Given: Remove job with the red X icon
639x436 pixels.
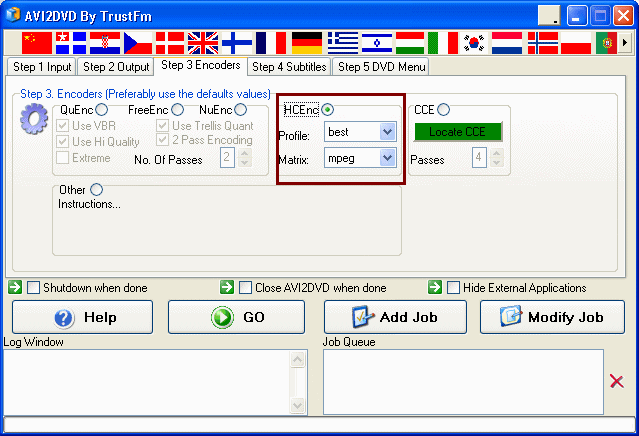Looking at the screenshot, I should [x=617, y=381].
